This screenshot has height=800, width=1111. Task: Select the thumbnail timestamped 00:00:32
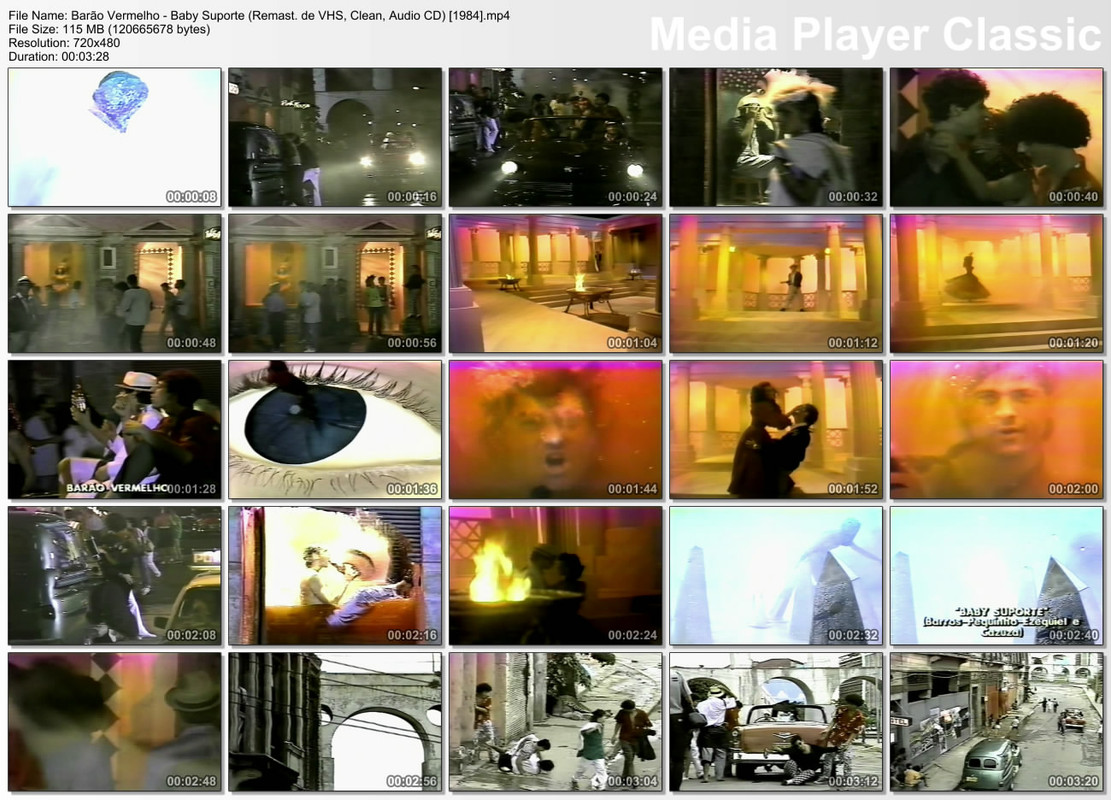click(776, 137)
